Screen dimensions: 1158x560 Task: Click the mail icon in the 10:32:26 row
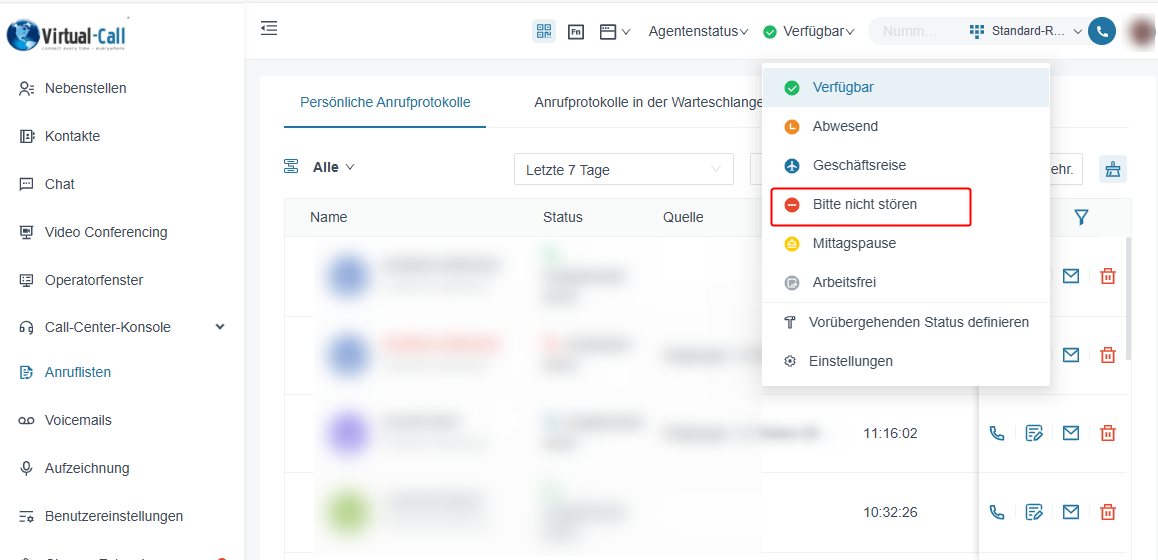tap(1071, 511)
